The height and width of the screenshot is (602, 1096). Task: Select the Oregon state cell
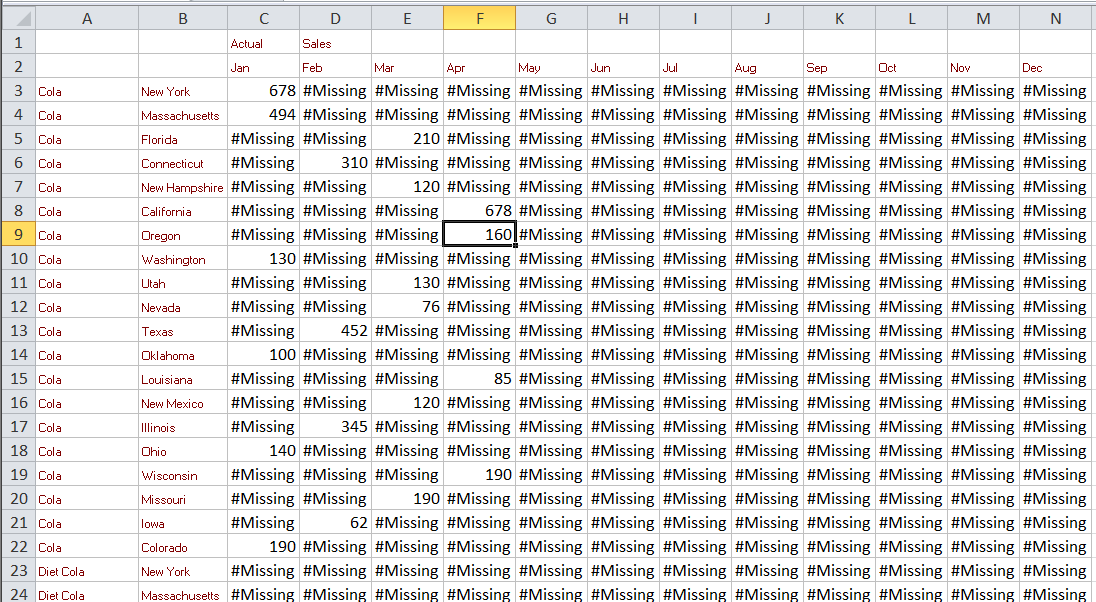click(x=183, y=234)
